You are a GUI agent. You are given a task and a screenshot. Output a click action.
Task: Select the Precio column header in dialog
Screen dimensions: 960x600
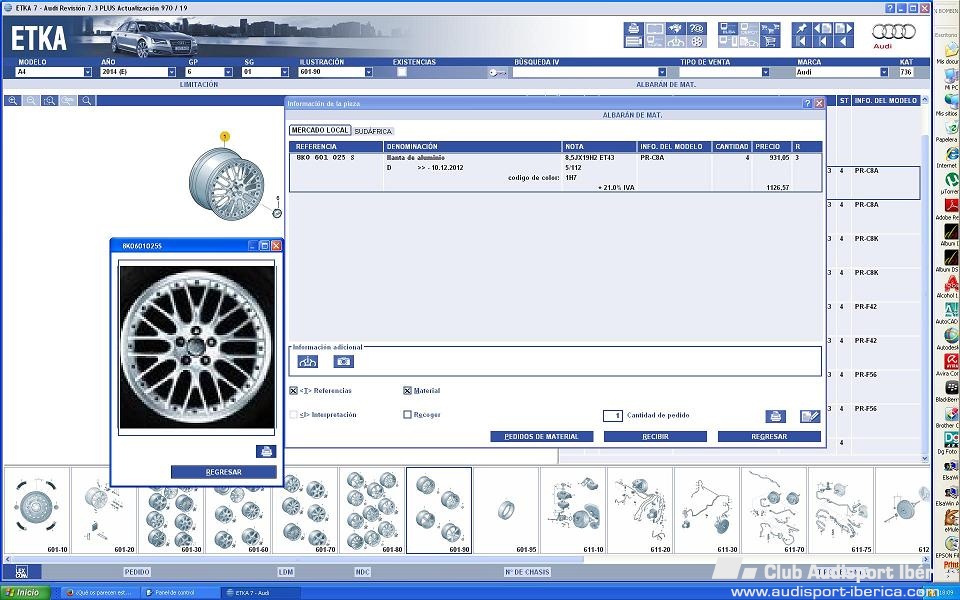(771, 147)
